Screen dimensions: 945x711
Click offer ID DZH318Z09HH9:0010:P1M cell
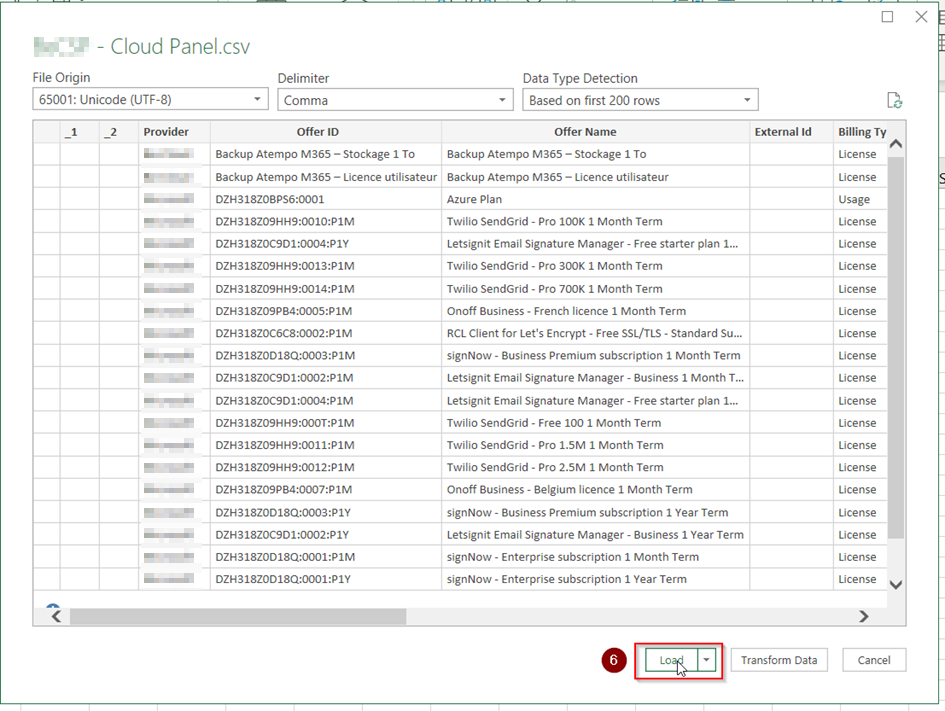[x=325, y=221]
